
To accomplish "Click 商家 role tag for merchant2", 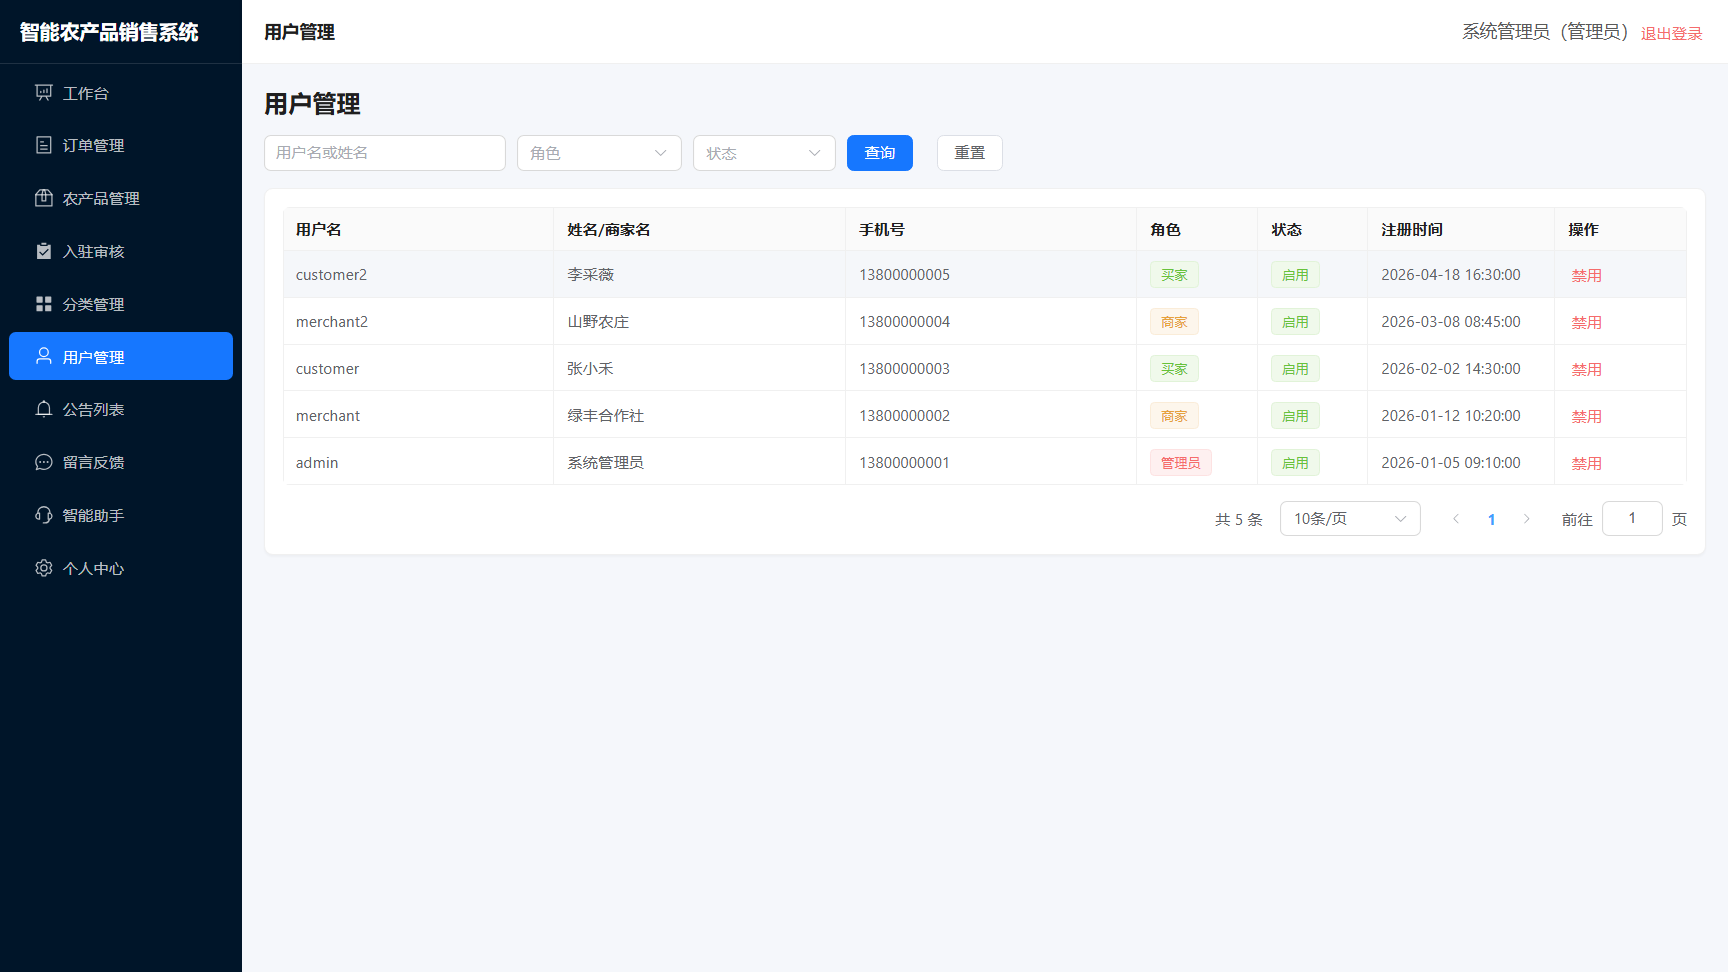I will tap(1174, 322).
